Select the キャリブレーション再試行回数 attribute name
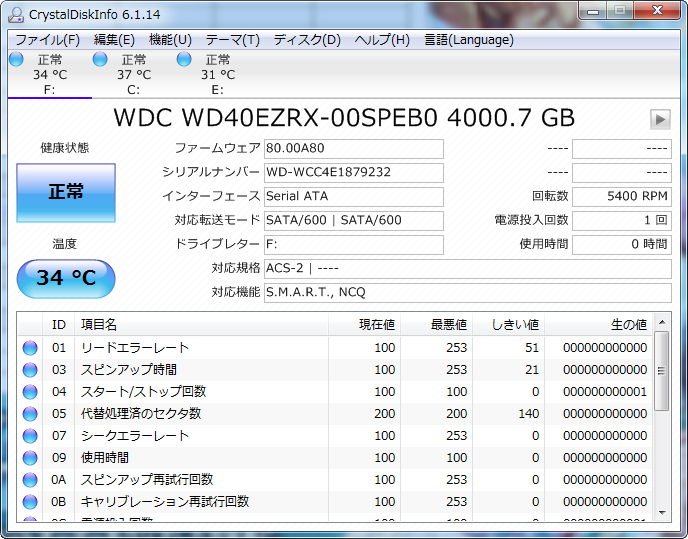The image size is (688, 539). [x=165, y=502]
